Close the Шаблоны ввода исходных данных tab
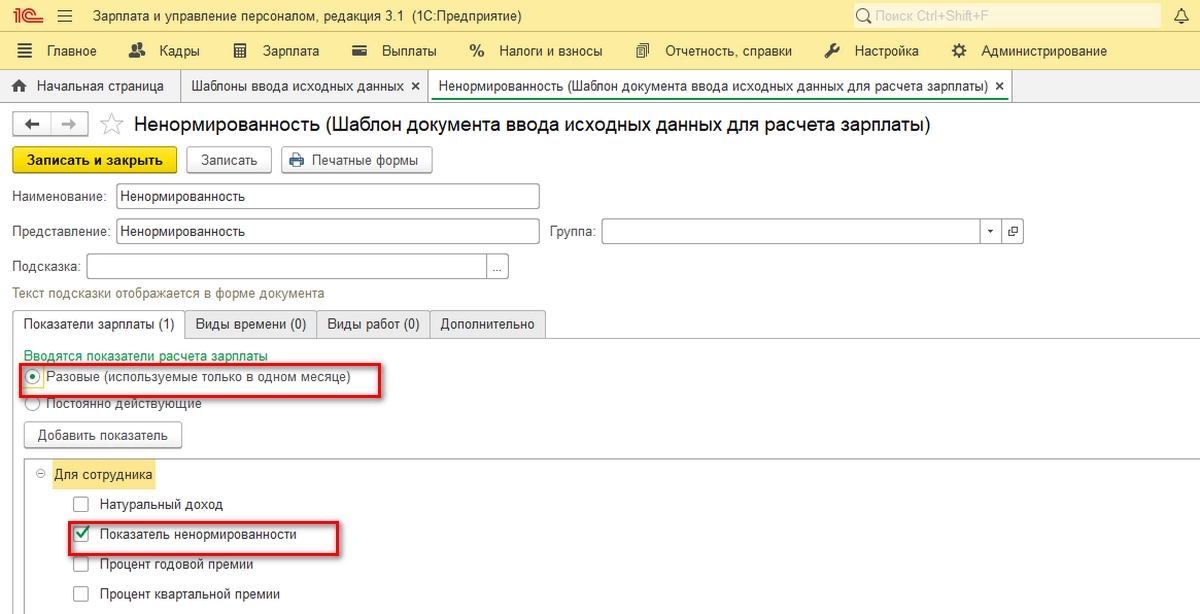The width and height of the screenshot is (1200, 614). (415, 86)
